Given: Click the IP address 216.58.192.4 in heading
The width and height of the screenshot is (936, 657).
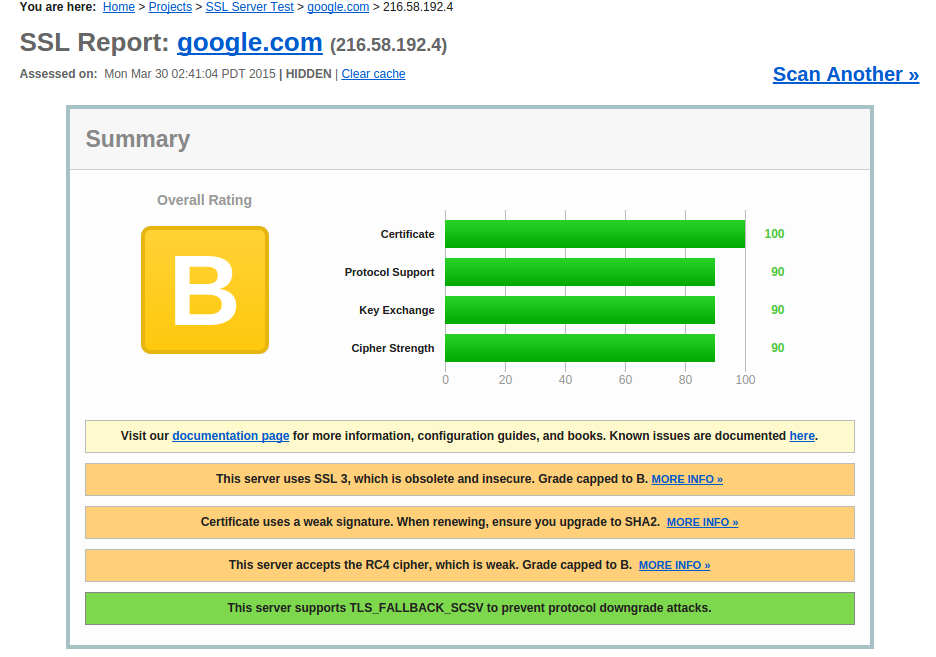Looking at the screenshot, I should tap(389, 45).
